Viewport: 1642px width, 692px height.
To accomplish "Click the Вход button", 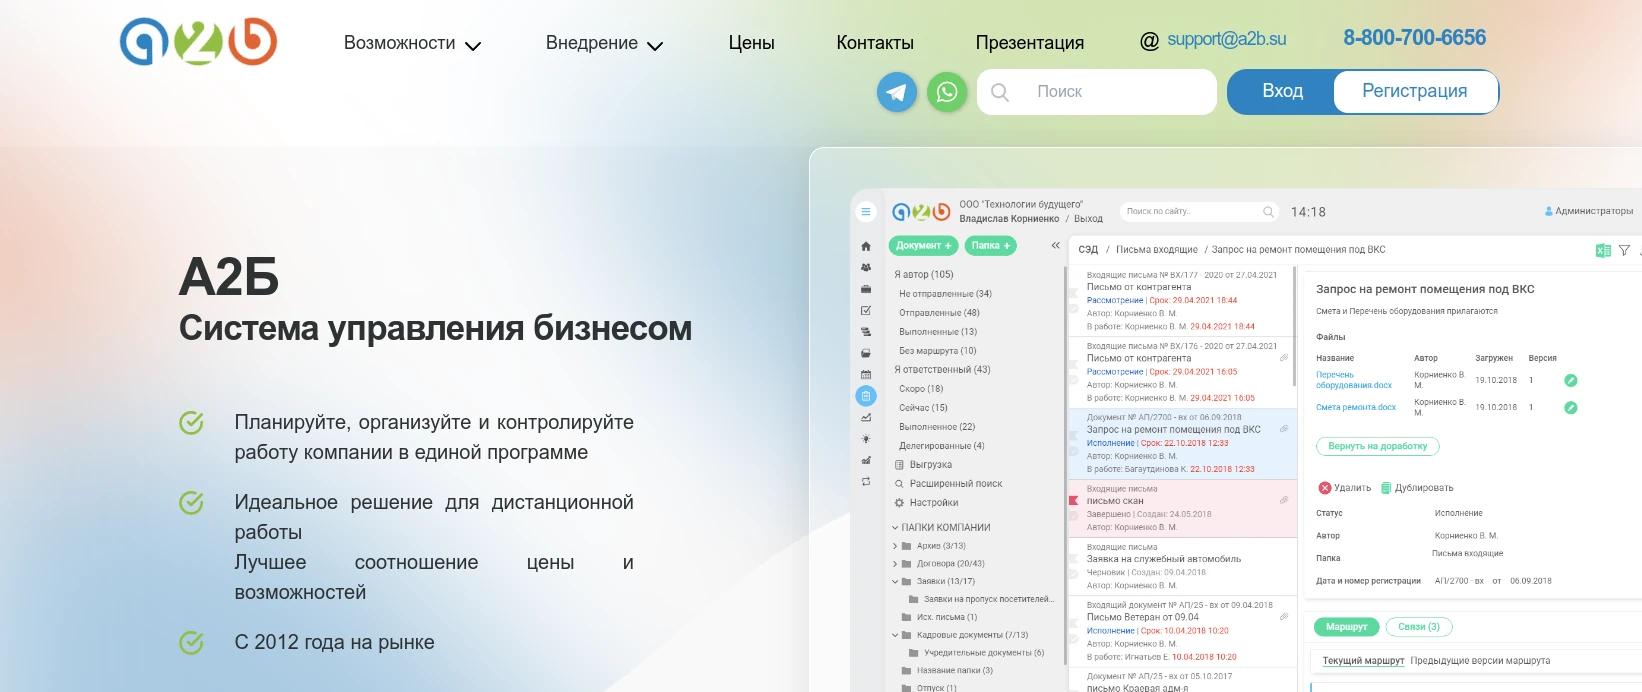I will tap(1282, 91).
